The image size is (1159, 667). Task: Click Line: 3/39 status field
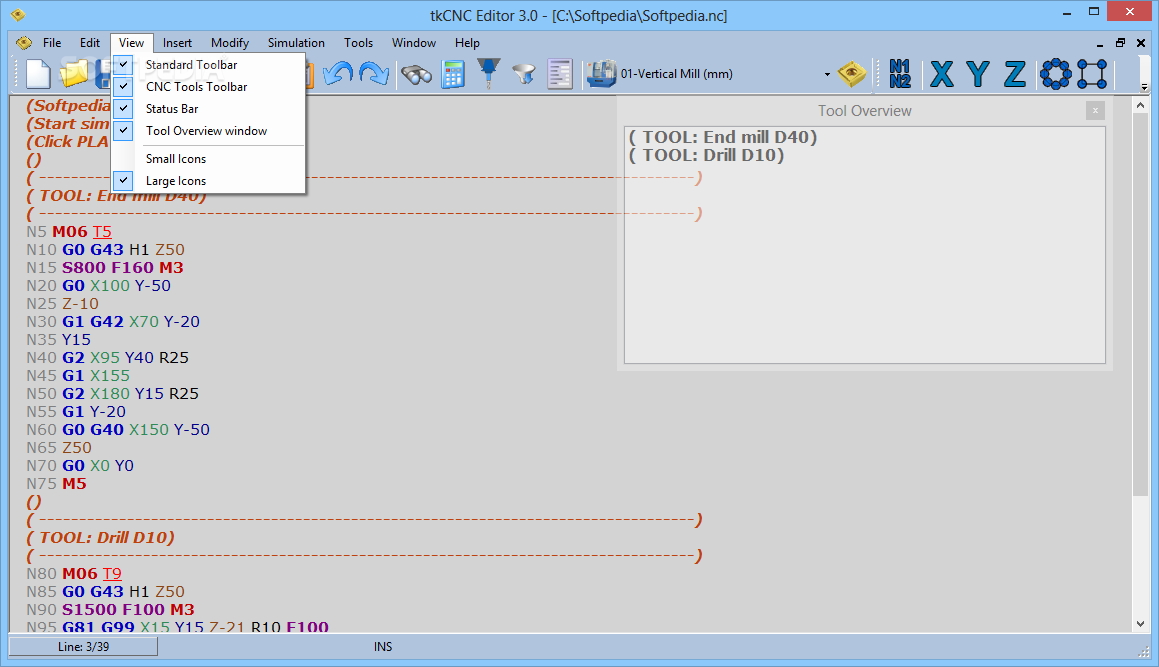point(83,646)
